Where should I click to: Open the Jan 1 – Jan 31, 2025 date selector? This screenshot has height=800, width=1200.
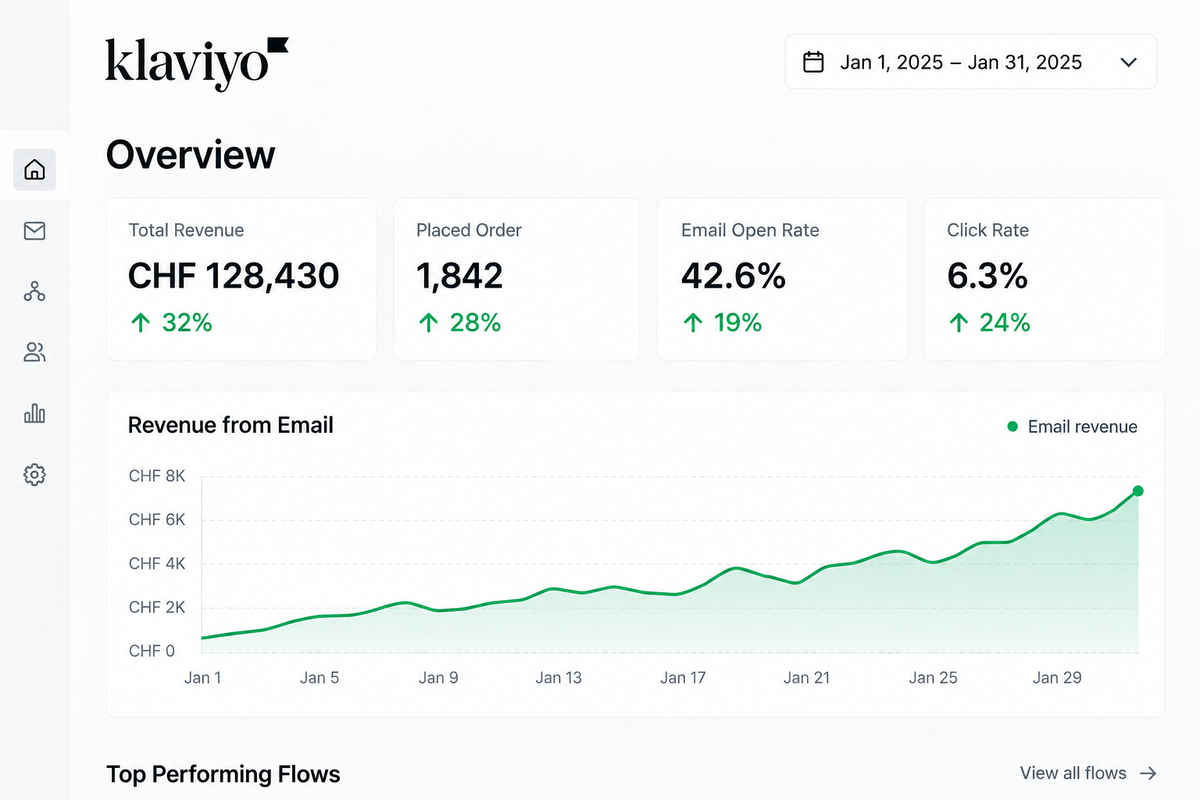point(971,62)
